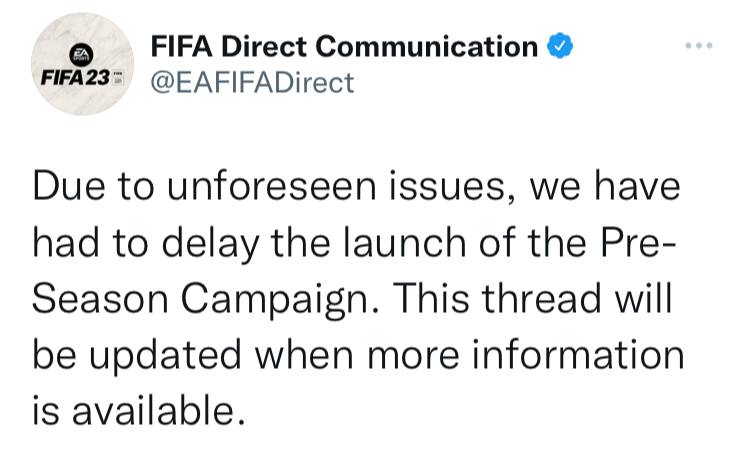
Task: Click the word "FIFA" in display name
Action: click(x=181, y=46)
